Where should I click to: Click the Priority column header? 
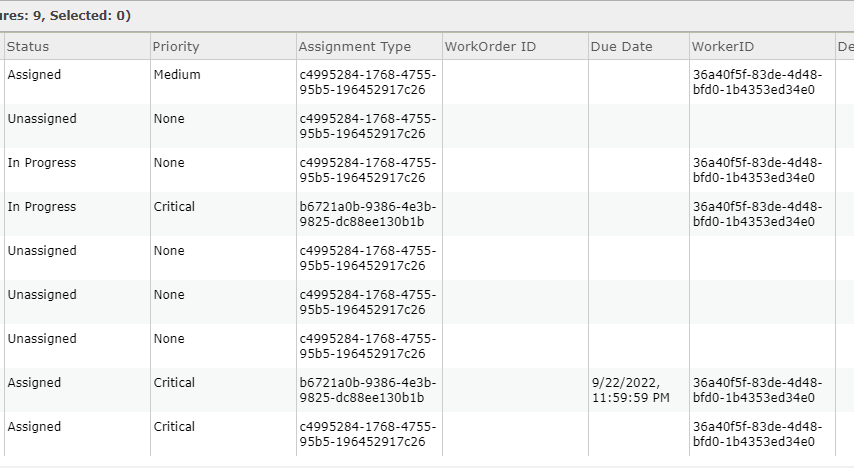pos(223,47)
